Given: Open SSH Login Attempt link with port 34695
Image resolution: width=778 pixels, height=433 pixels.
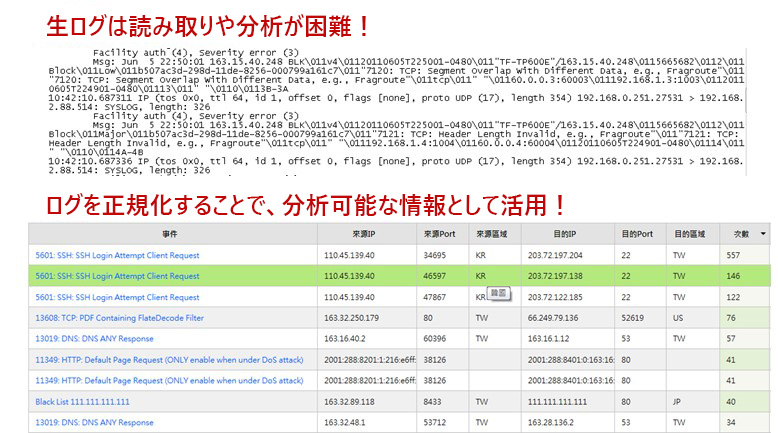Looking at the screenshot, I should pyautogui.click(x=117, y=255).
